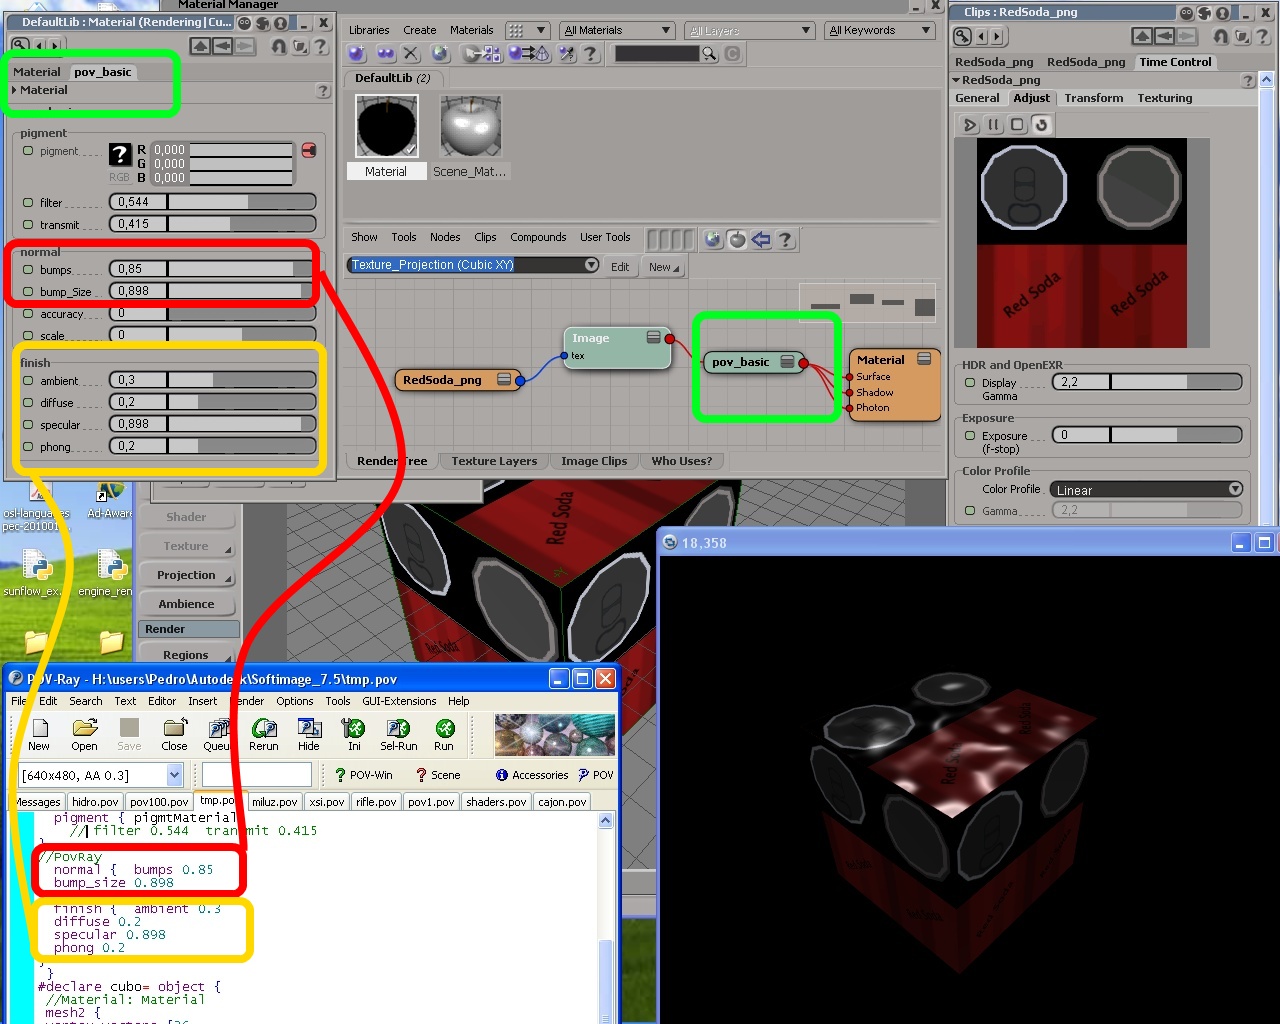Image resolution: width=1280 pixels, height=1024 pixels.
Task: Toggle the bumps animation marker
Action: [28, 269]
